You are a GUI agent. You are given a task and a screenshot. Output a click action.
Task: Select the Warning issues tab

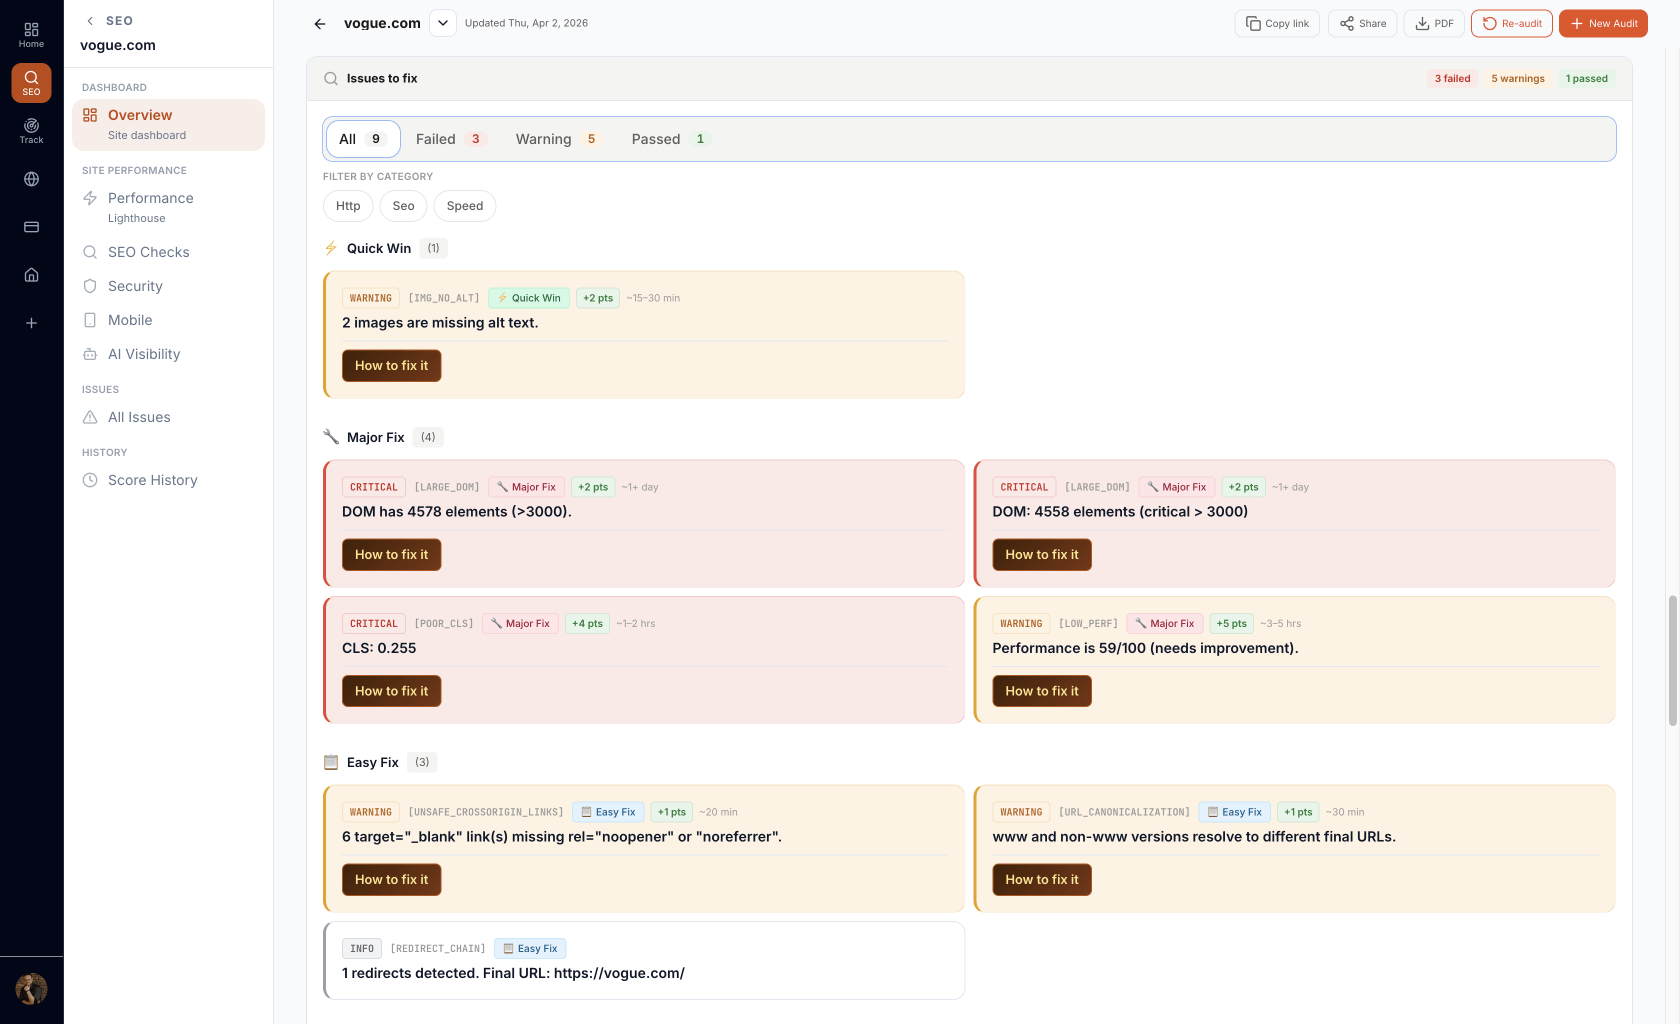click(556, 139)
